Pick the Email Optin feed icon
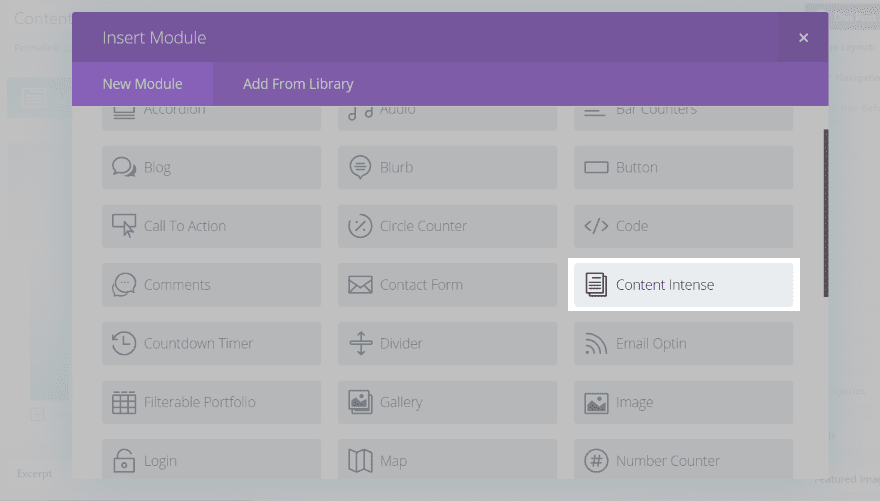 click(x=596, y=344)
